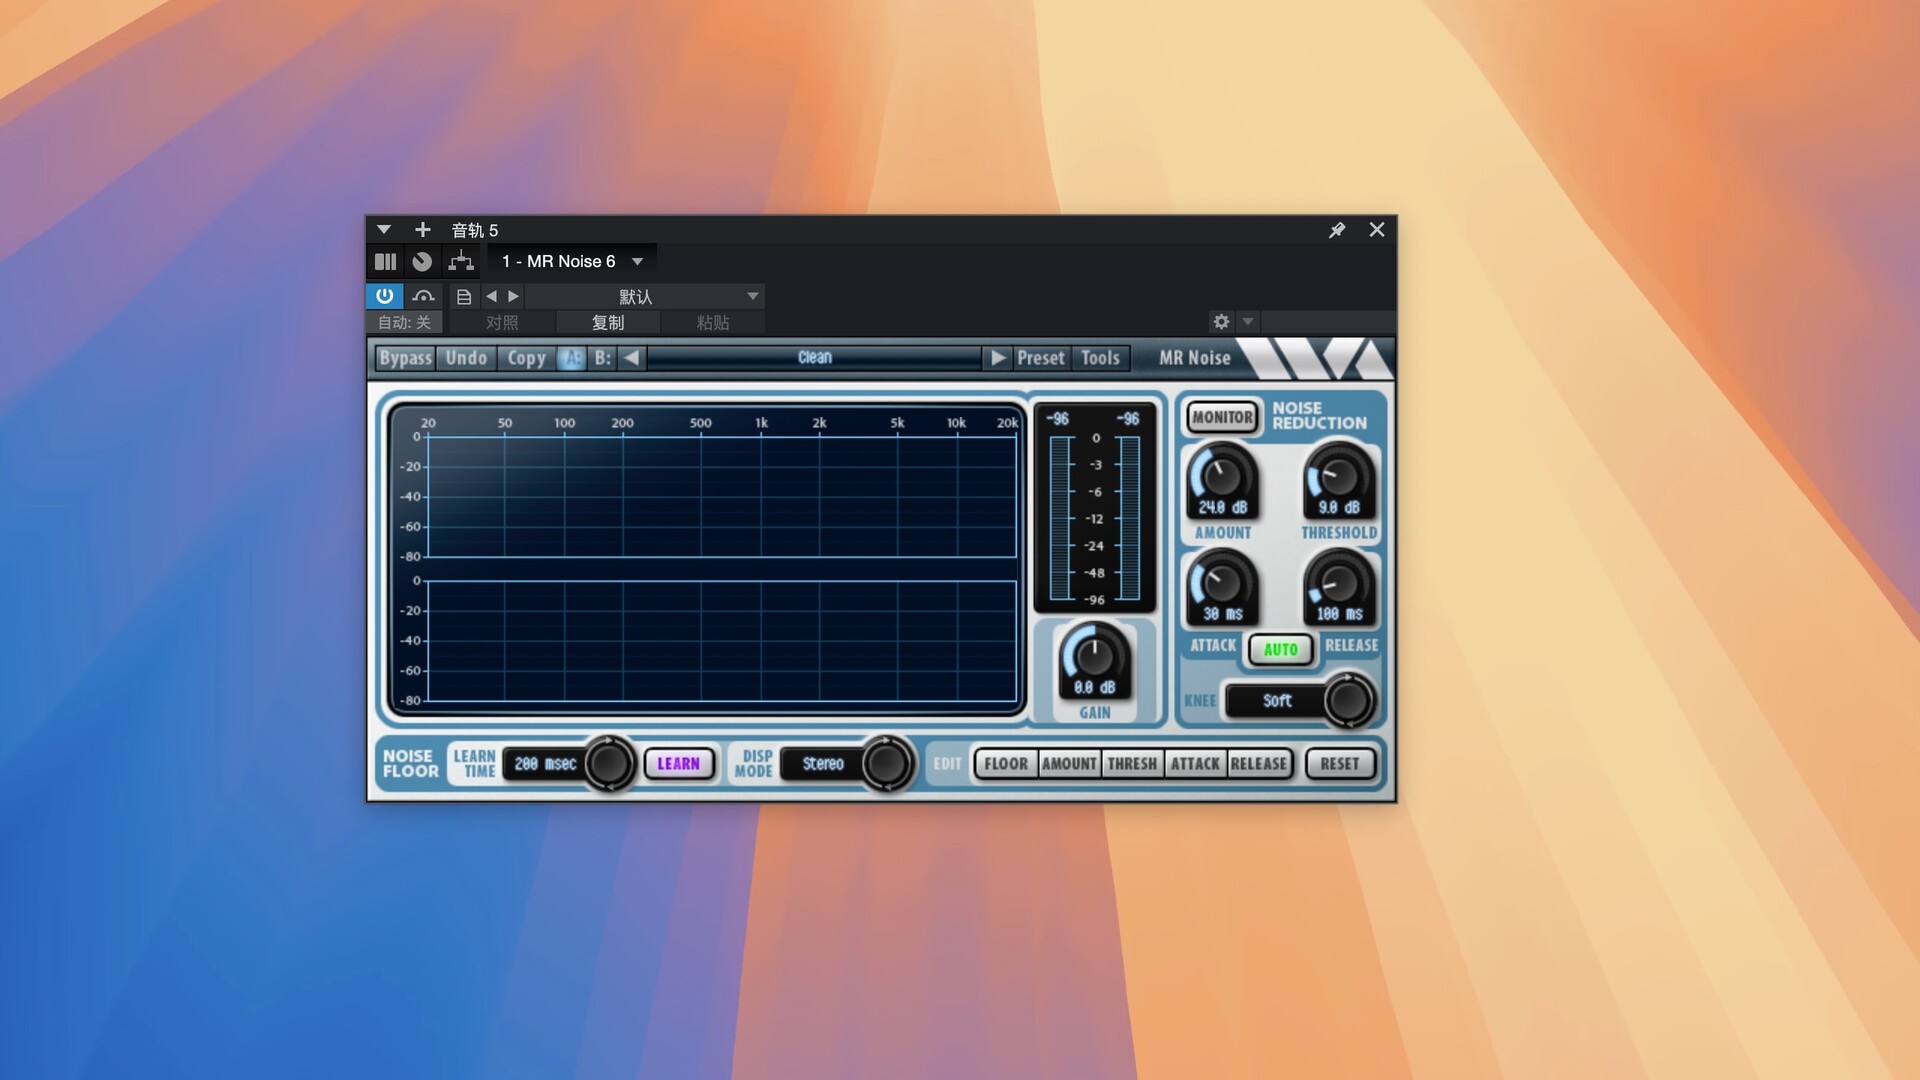Image resolution: width=1920 pixels, height=1080 pixels.
Task: Click the Clean preset name display
Action: tap(815, 358)
